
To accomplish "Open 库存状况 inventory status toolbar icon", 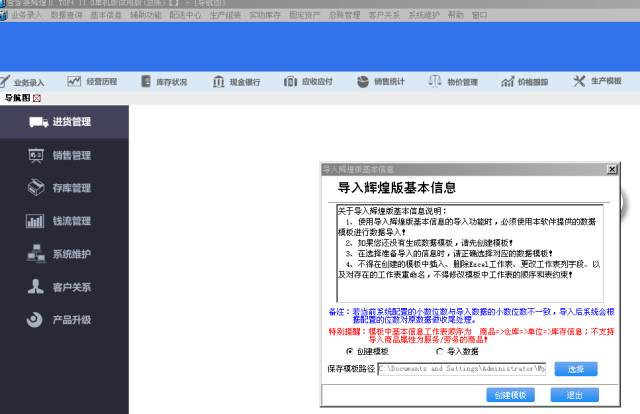I will (x=164, y=82).
